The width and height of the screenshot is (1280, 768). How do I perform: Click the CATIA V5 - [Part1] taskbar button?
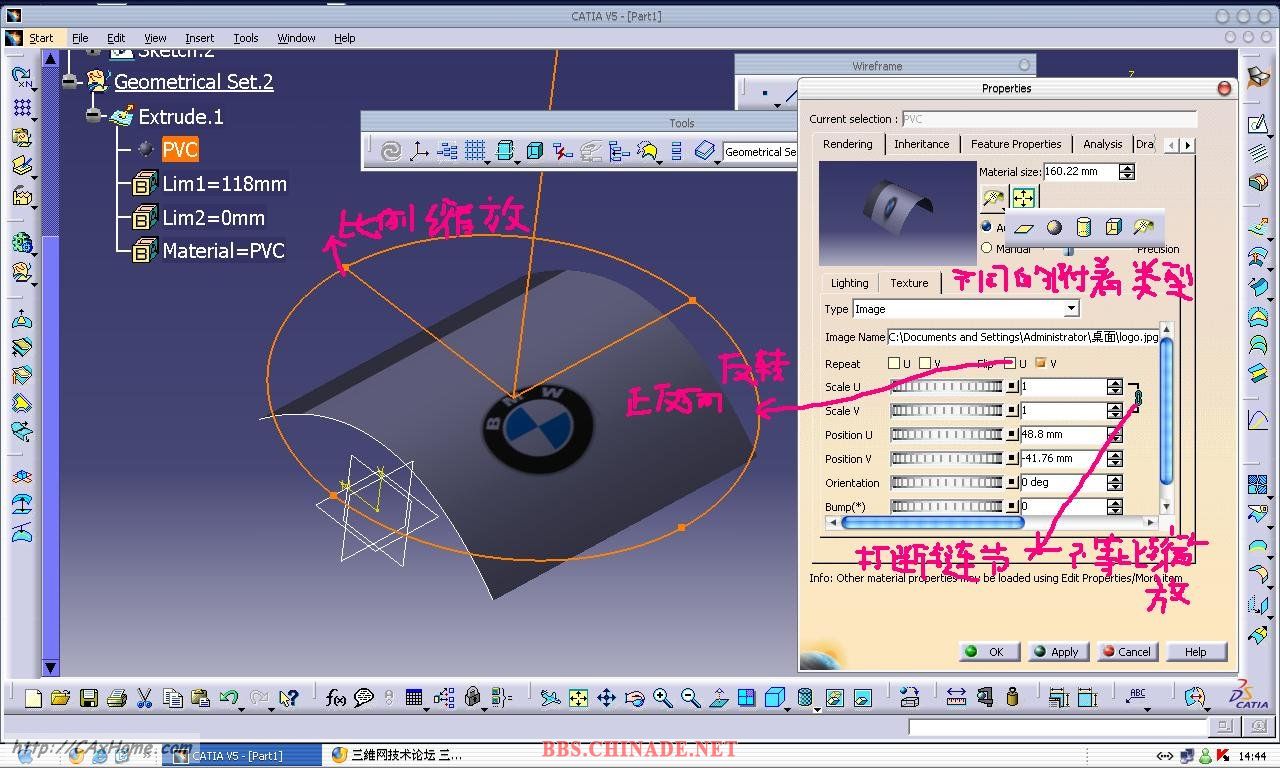pyautogui.click(x=244, y=755)
